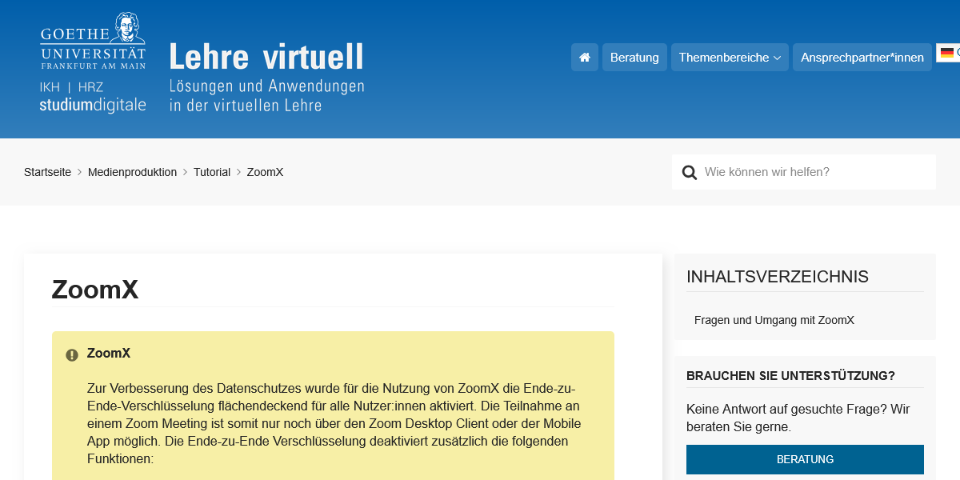Click 'Keine Antwort auf gesuchte Frage?' text

(787, 408)
